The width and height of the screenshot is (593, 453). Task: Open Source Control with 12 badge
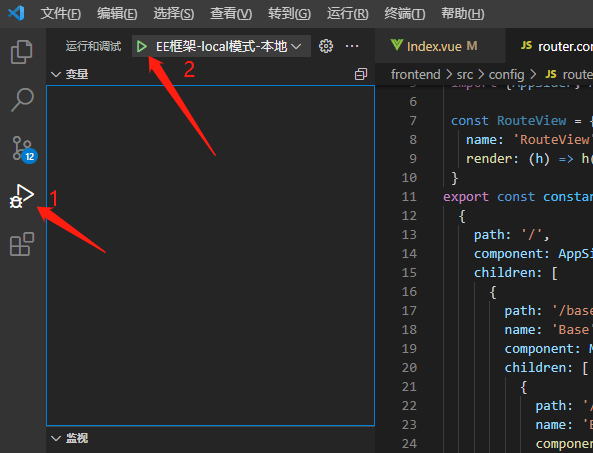23,149
